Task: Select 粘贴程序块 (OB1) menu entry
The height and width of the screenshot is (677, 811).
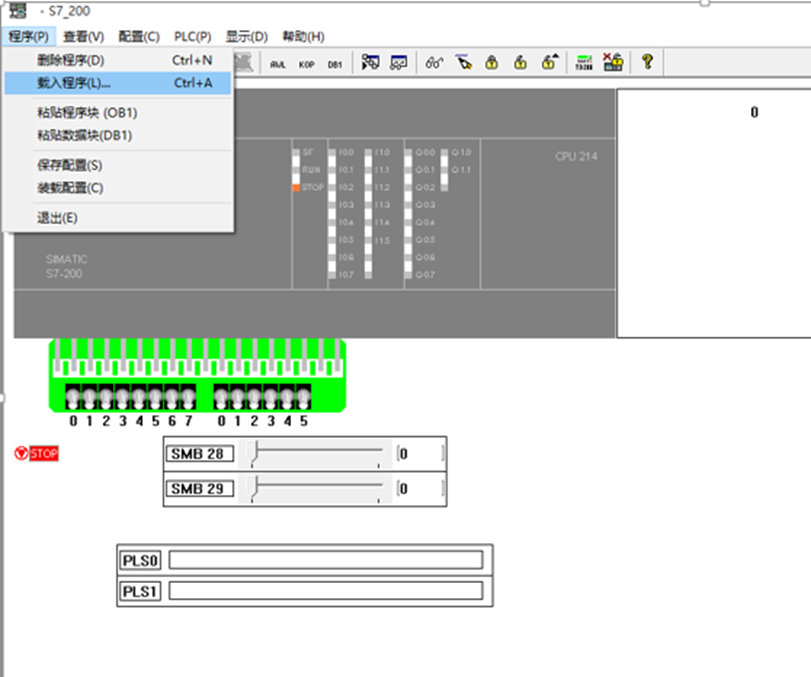Action: click(x=118, y=113)
